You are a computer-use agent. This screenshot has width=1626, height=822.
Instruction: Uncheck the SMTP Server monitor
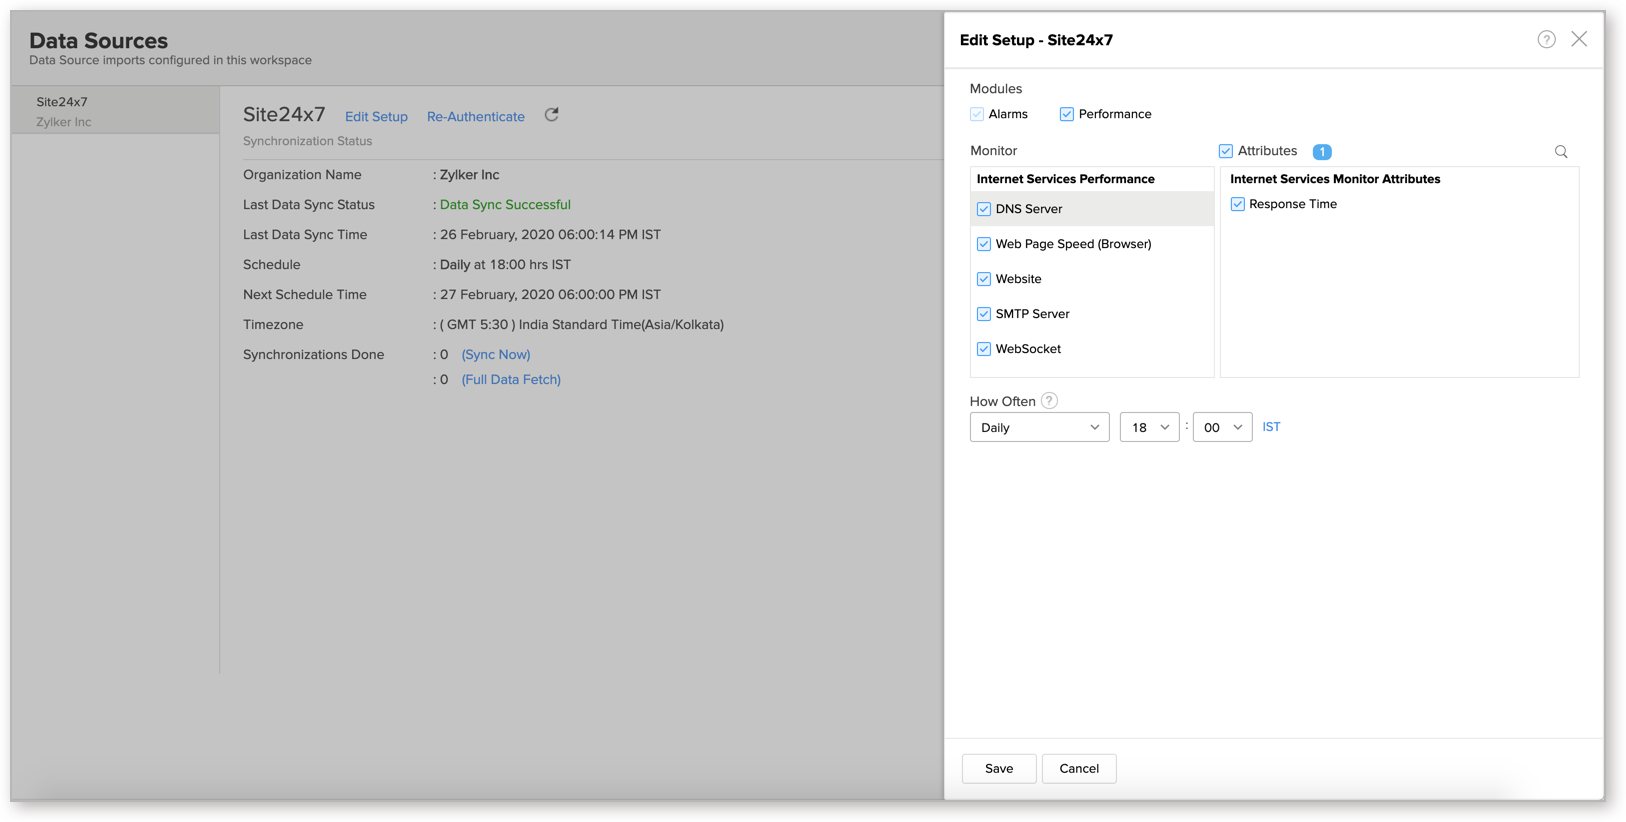984,314
